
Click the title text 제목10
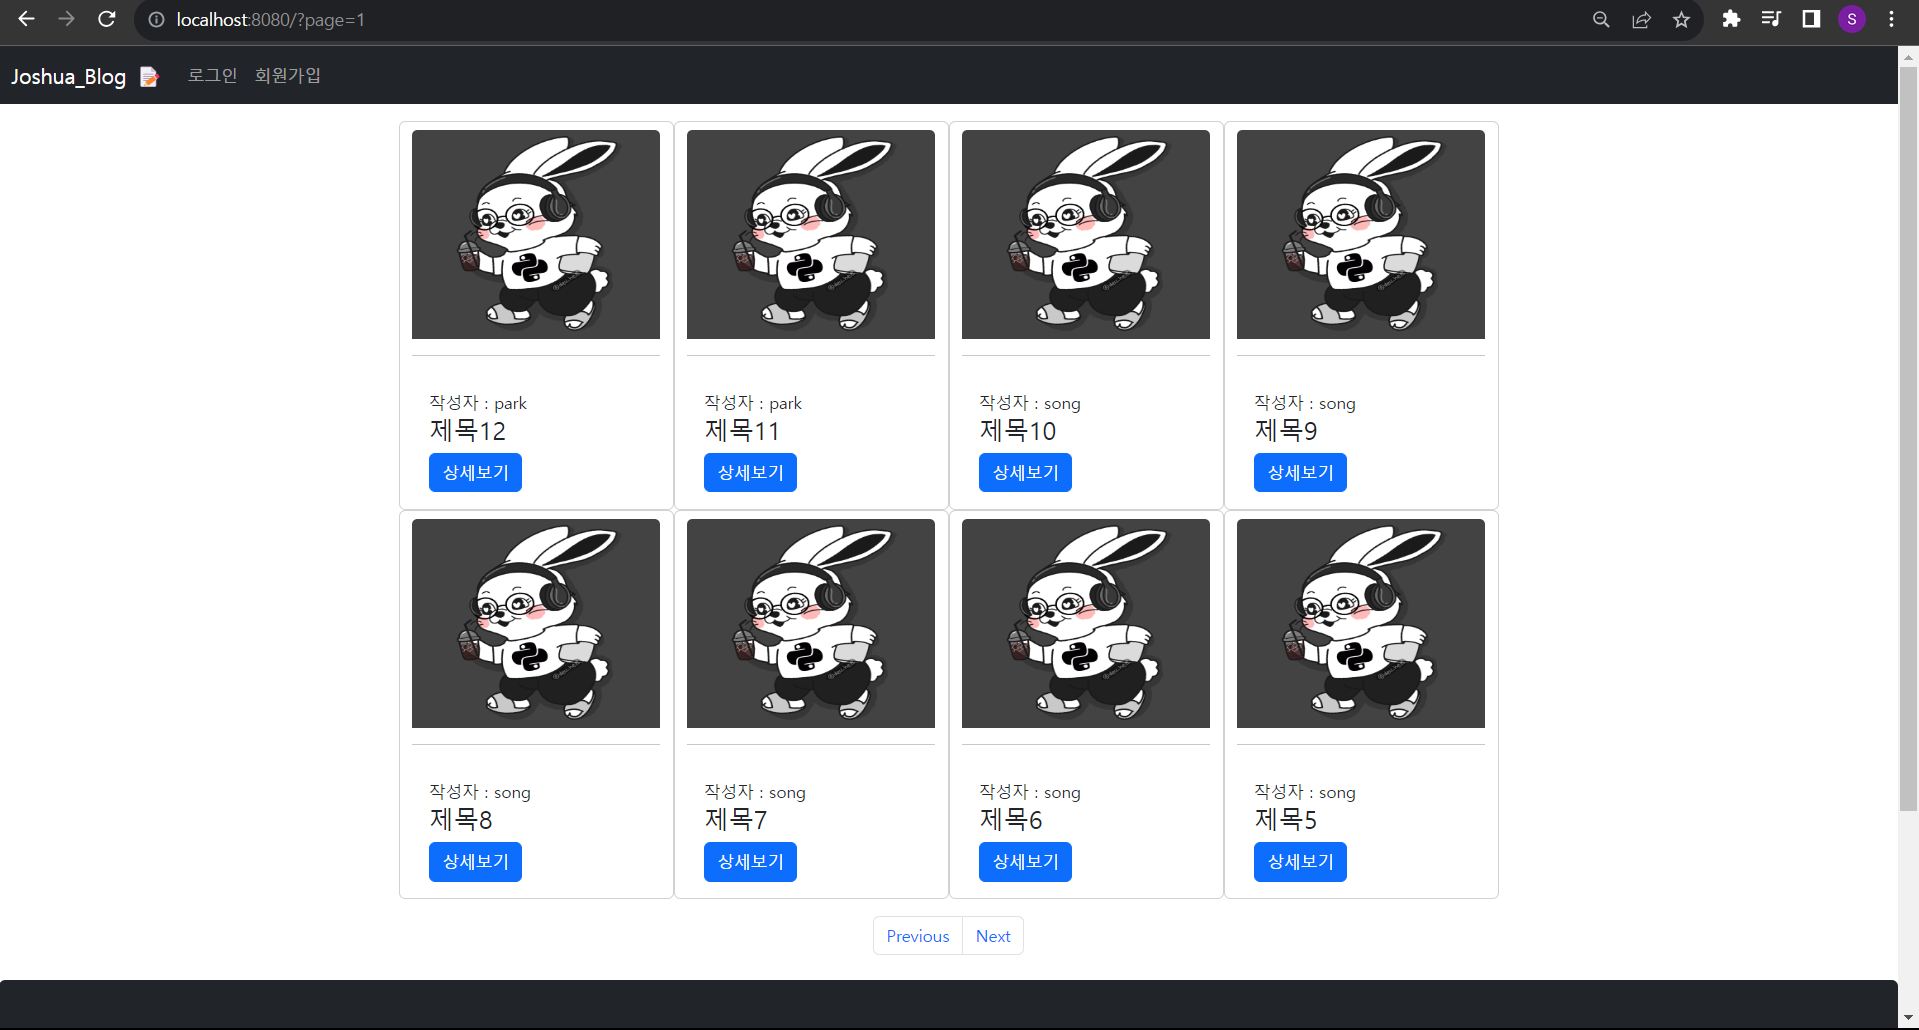[x=1018, y=431]
